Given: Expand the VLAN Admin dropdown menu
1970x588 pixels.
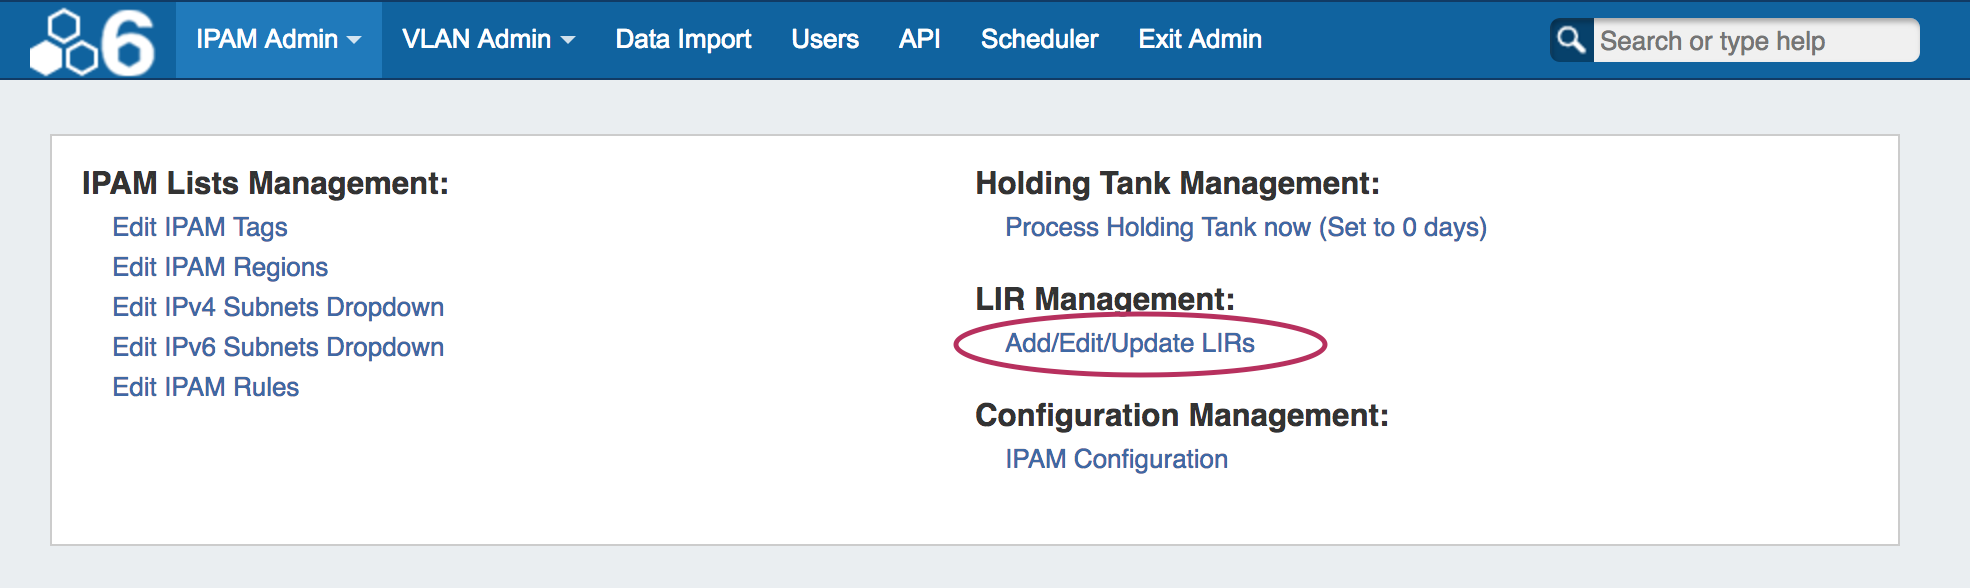Looking at the screenshot, I should (x=477, y=39).
